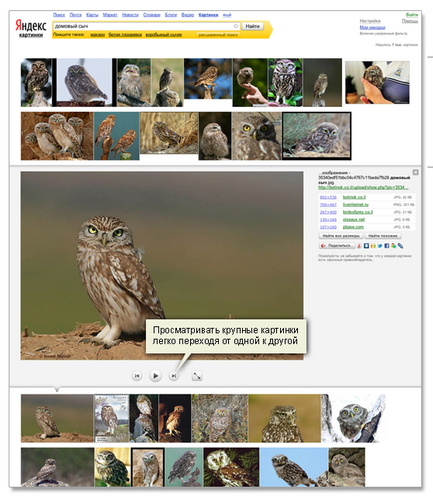Switch to the Карты tab
Image resolution: width=433 pixels, height=500 pixels.
click(x=92, y=15)
